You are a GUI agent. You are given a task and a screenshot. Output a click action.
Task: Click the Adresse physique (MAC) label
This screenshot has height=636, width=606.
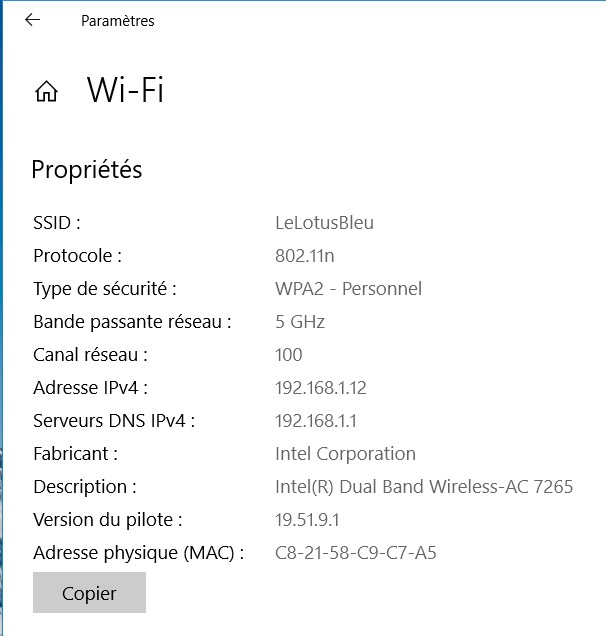138,553
